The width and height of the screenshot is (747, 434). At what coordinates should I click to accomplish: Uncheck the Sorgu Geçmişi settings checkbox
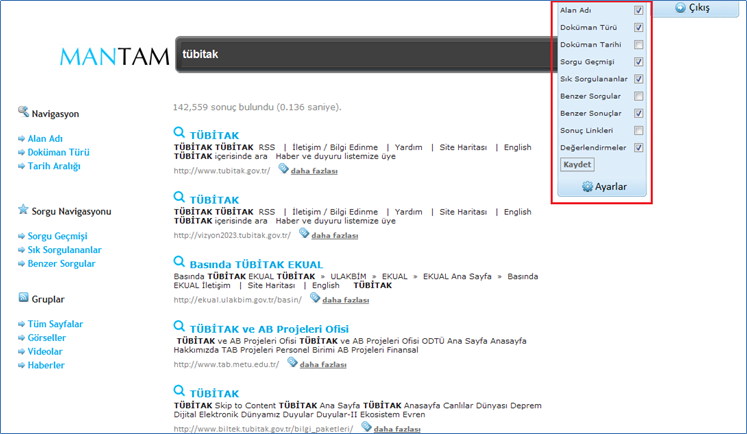click(x=638, y=62)
